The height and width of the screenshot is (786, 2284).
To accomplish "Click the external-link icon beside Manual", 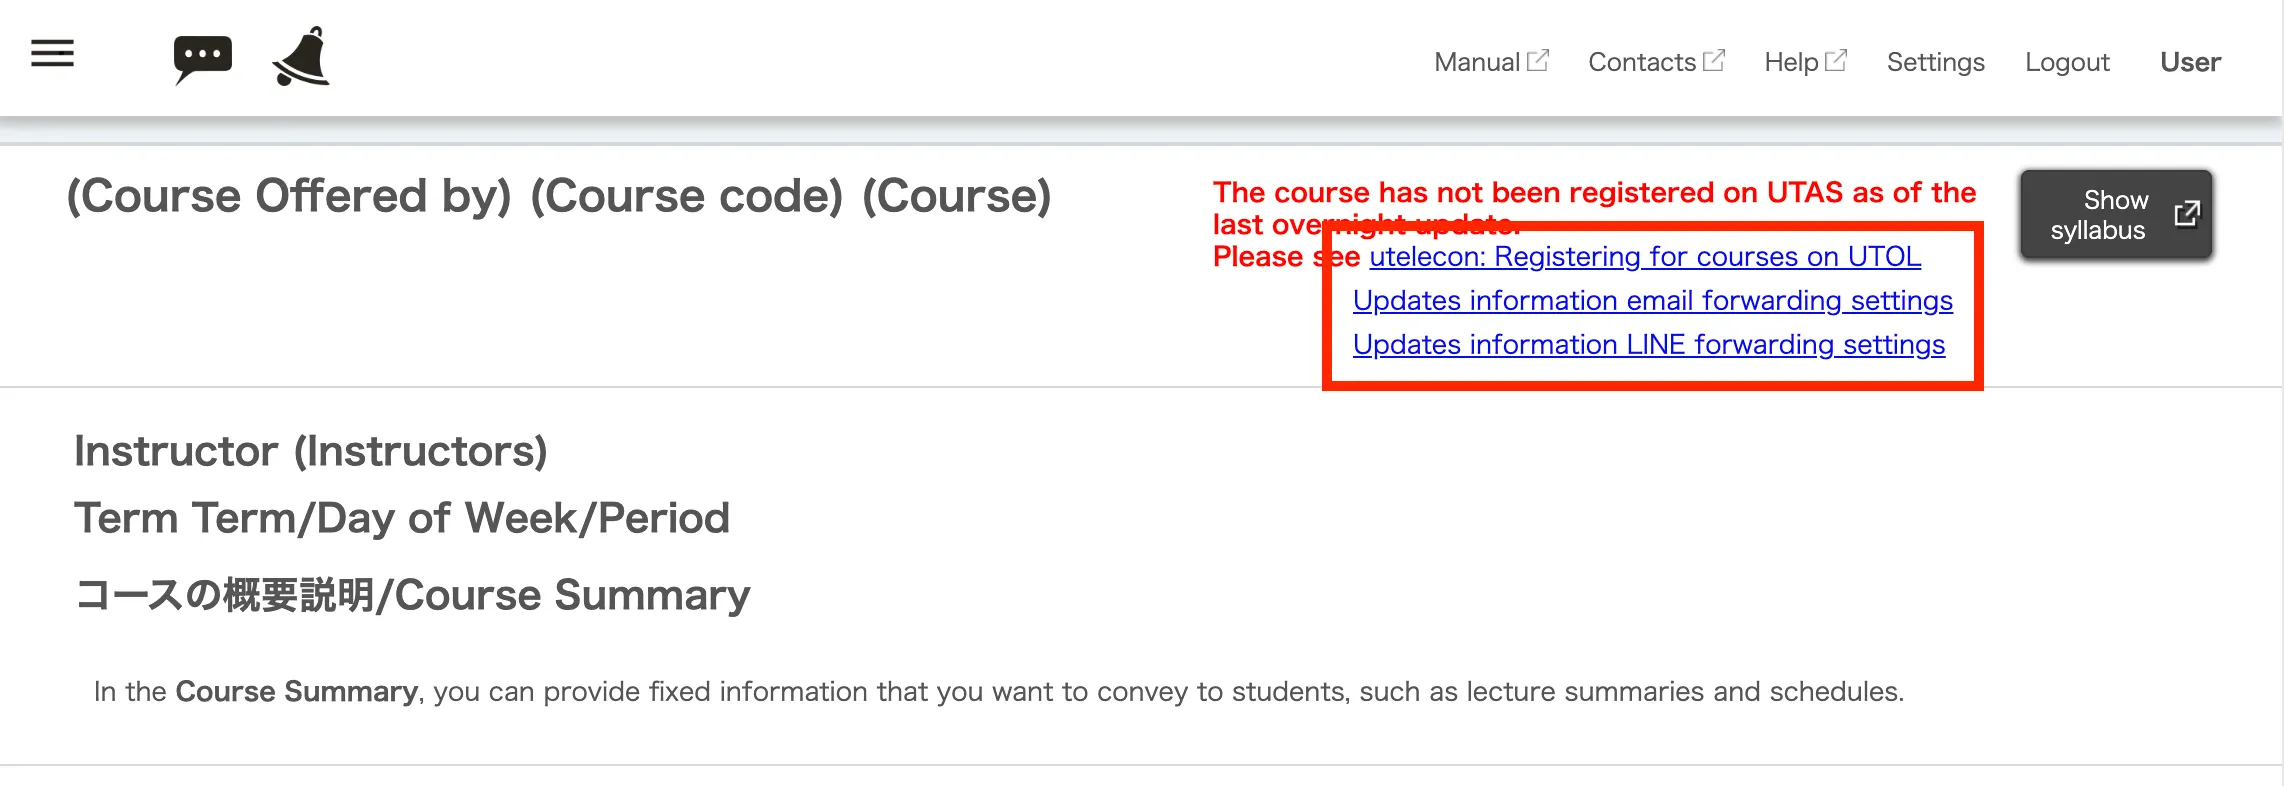I will click(x=1538, y=61).
